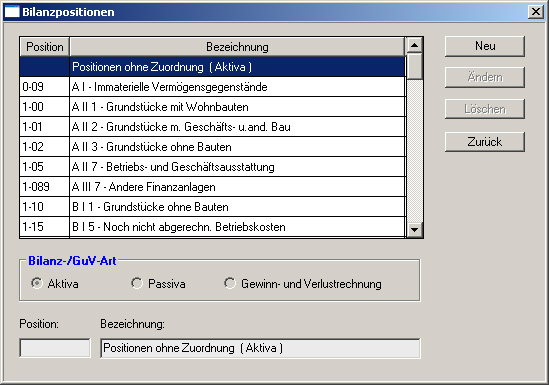The width and height of the screenshot is (549, 385).
Task: Select row 0-09 Immaterielle Vermögensgegenstände
Action: [212, 87]
